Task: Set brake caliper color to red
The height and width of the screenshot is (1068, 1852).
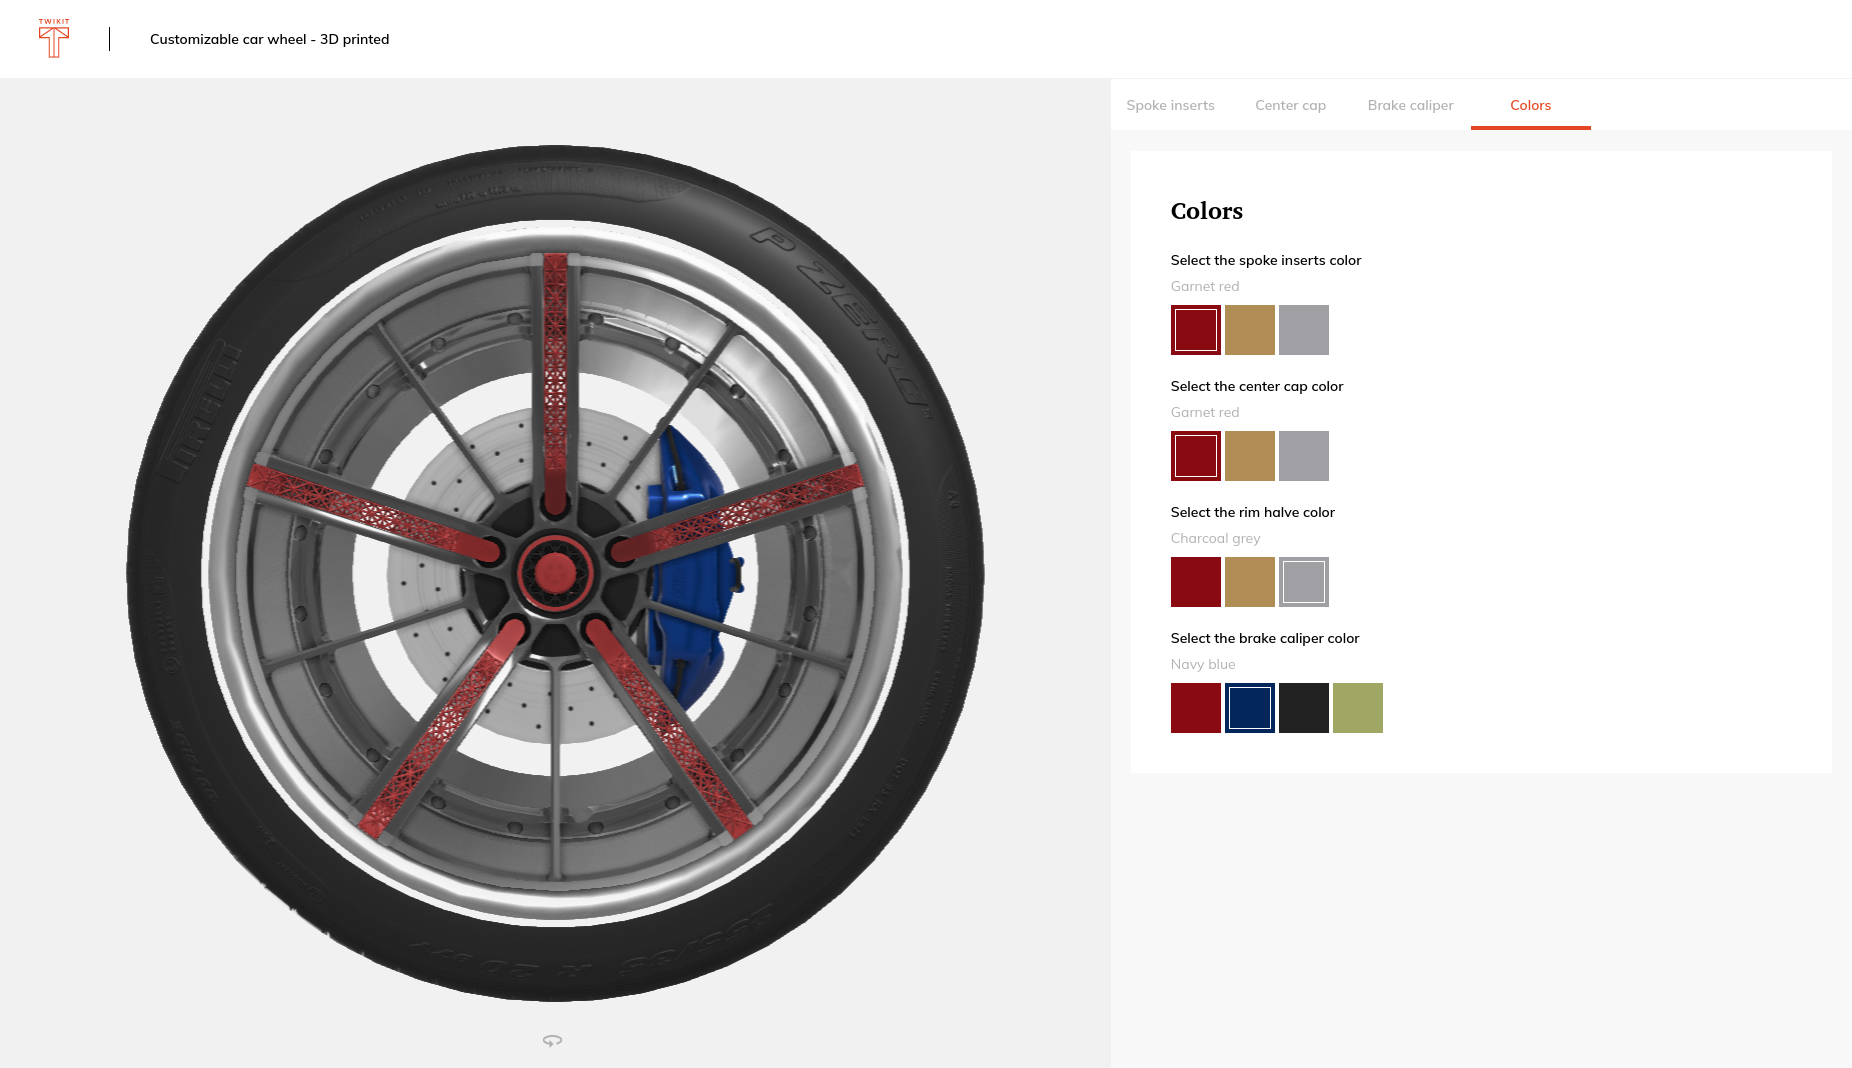Action: [1195, 708]
